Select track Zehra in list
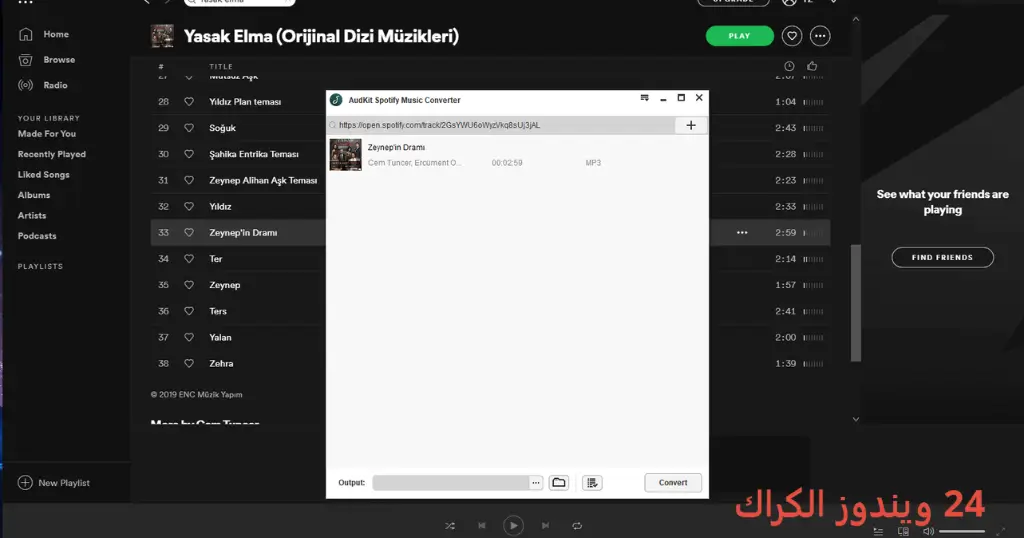 click(x=221, y=364)
